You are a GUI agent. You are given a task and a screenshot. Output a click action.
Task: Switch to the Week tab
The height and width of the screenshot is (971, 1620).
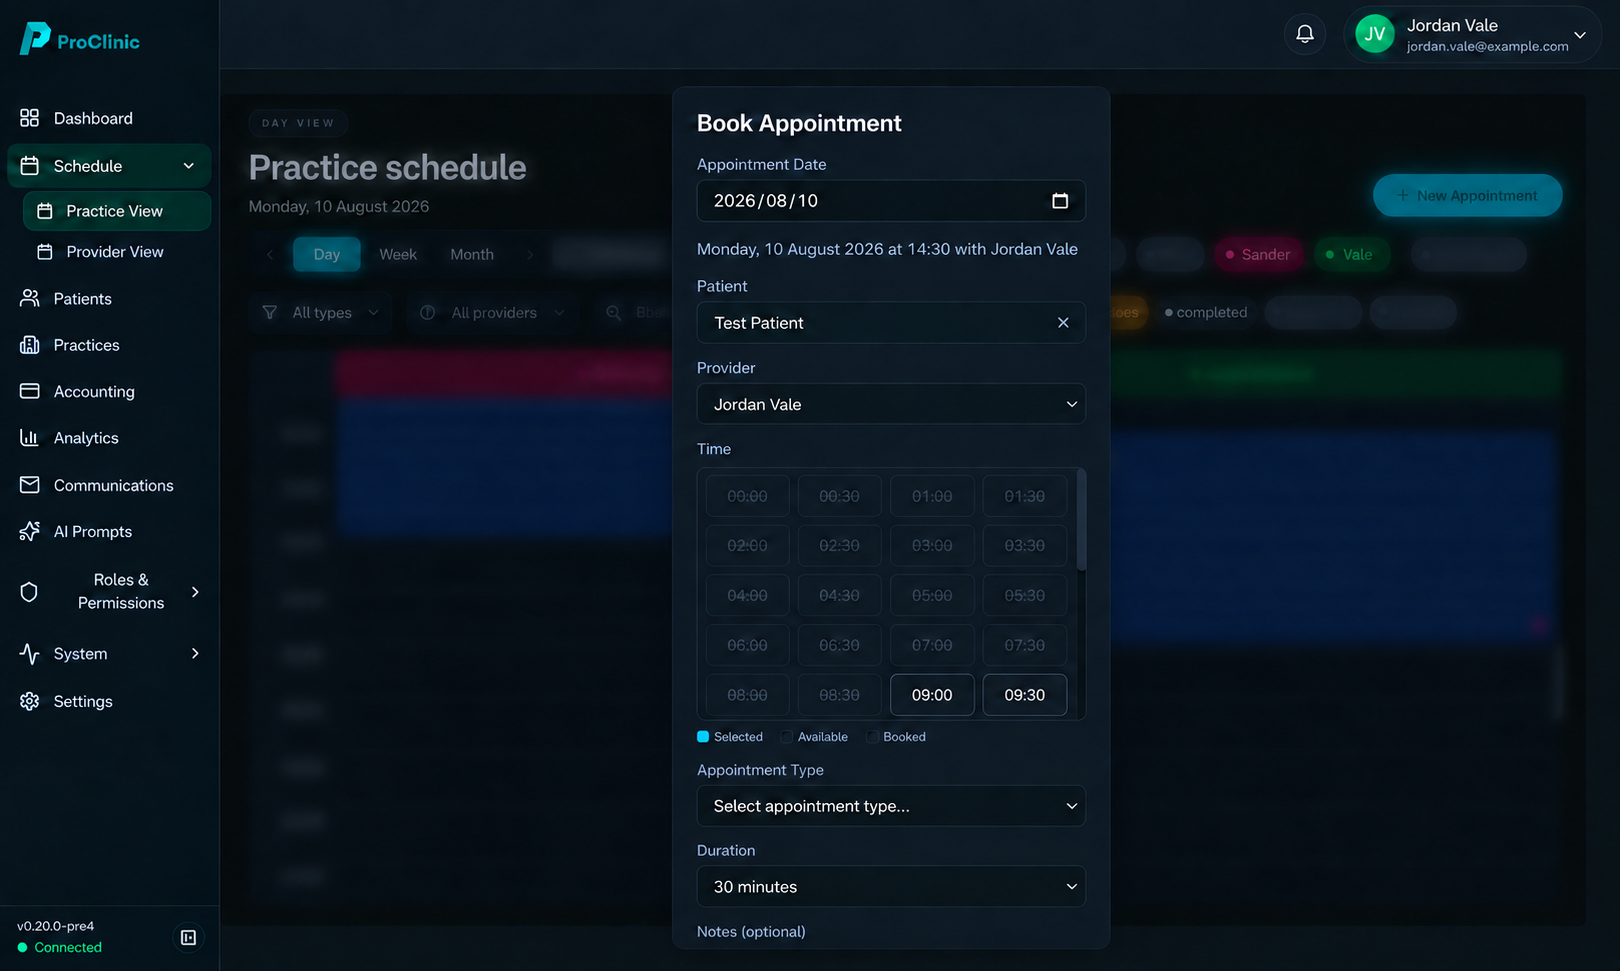[x=398, y=254]
